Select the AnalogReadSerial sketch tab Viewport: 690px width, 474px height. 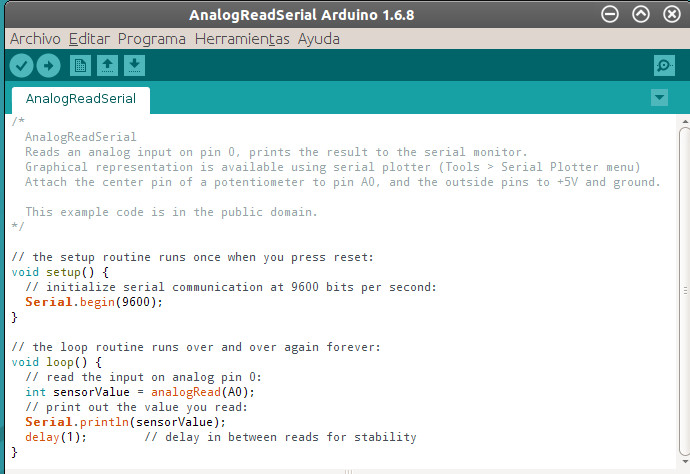tap(81, 99)
